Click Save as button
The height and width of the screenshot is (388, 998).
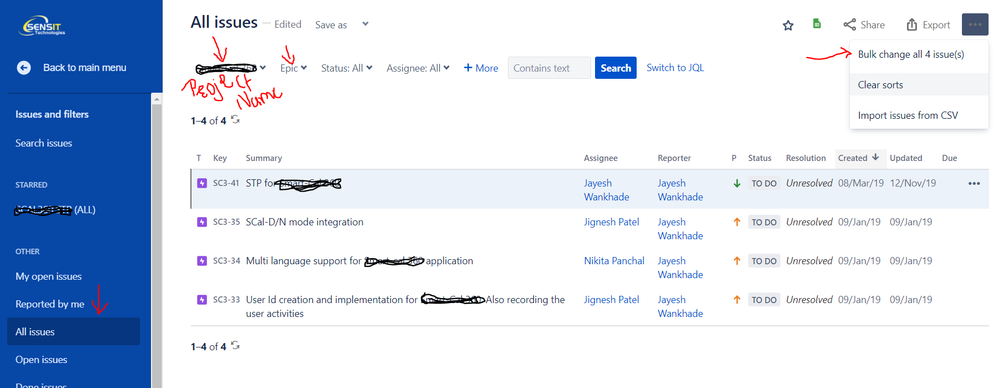coord(331,25)
